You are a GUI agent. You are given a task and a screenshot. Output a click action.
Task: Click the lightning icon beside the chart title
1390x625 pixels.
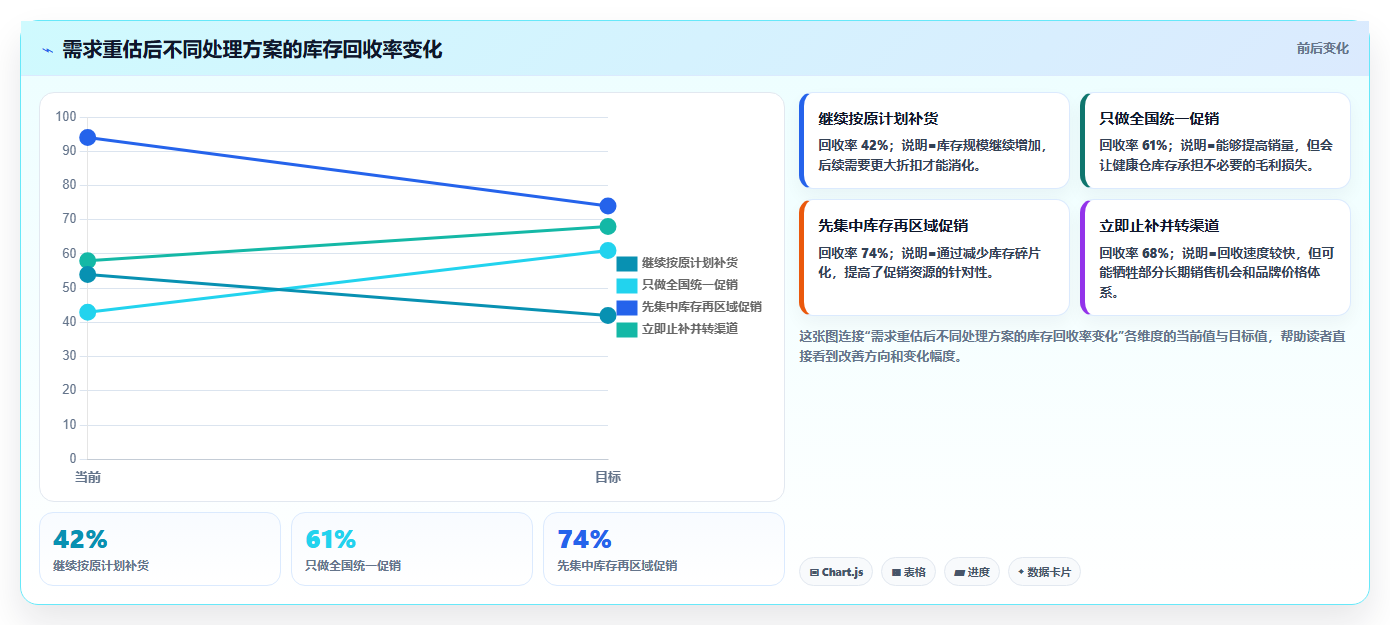(47, 50)
